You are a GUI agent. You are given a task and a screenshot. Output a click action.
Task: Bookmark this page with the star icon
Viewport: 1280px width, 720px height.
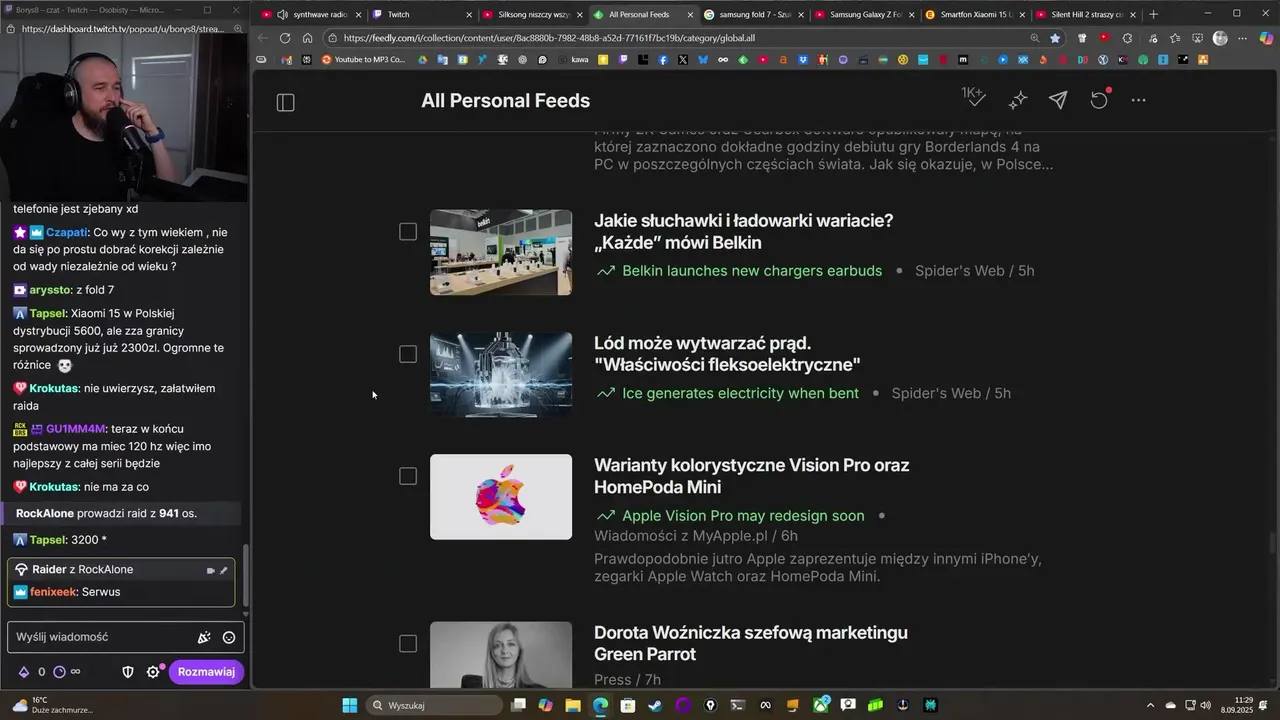click(1055, 38)
